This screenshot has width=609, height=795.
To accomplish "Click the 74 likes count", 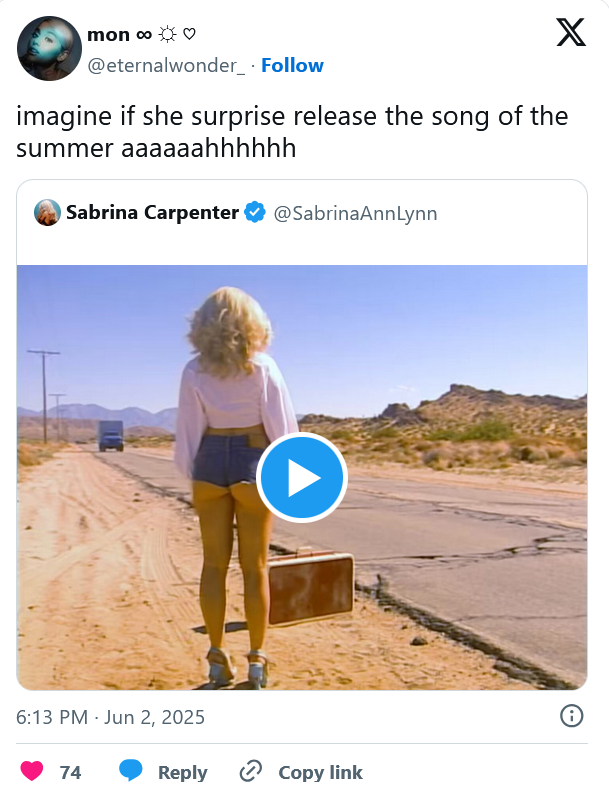I will 70,772.
